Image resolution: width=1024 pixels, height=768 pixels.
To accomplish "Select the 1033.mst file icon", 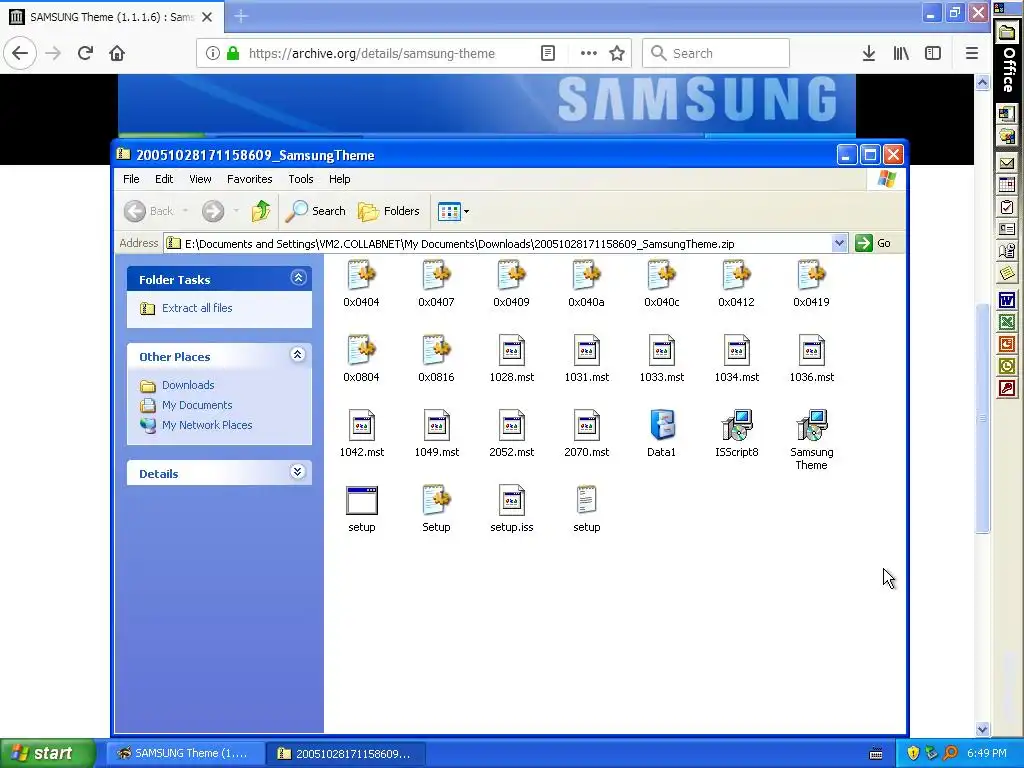I will pos(662,349).
